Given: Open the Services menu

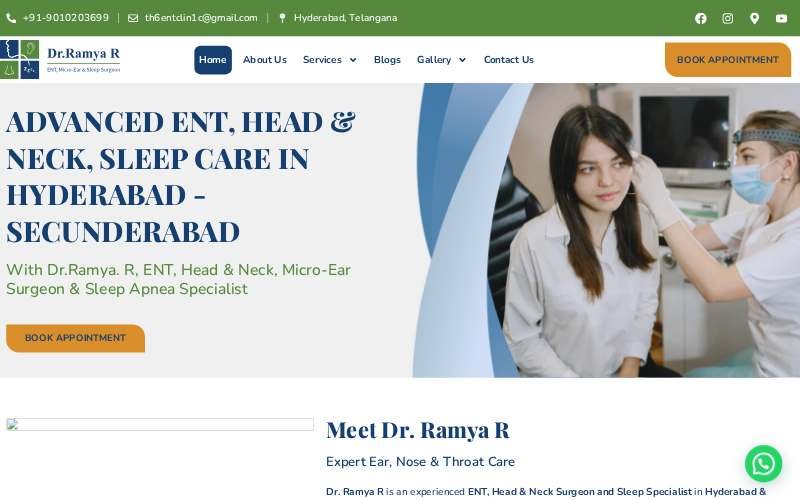Looking at the screenshot, I should click(322, 60).
